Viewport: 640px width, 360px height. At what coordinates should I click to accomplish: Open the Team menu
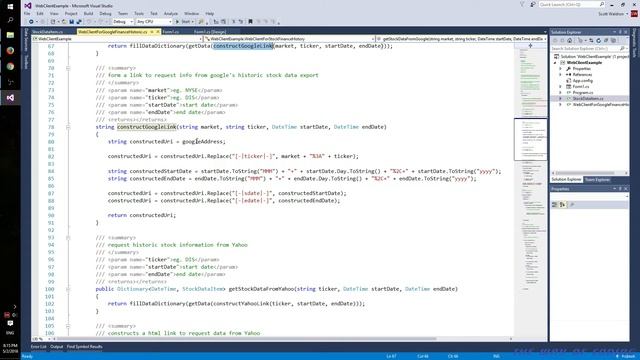122,13
